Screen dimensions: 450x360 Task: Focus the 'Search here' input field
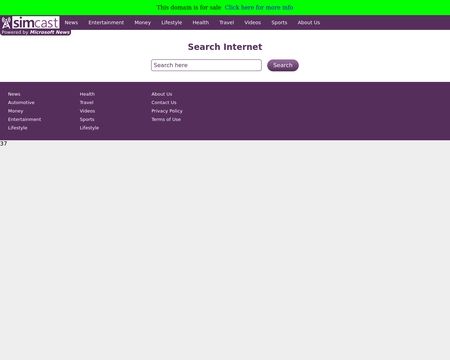(206, 65)
